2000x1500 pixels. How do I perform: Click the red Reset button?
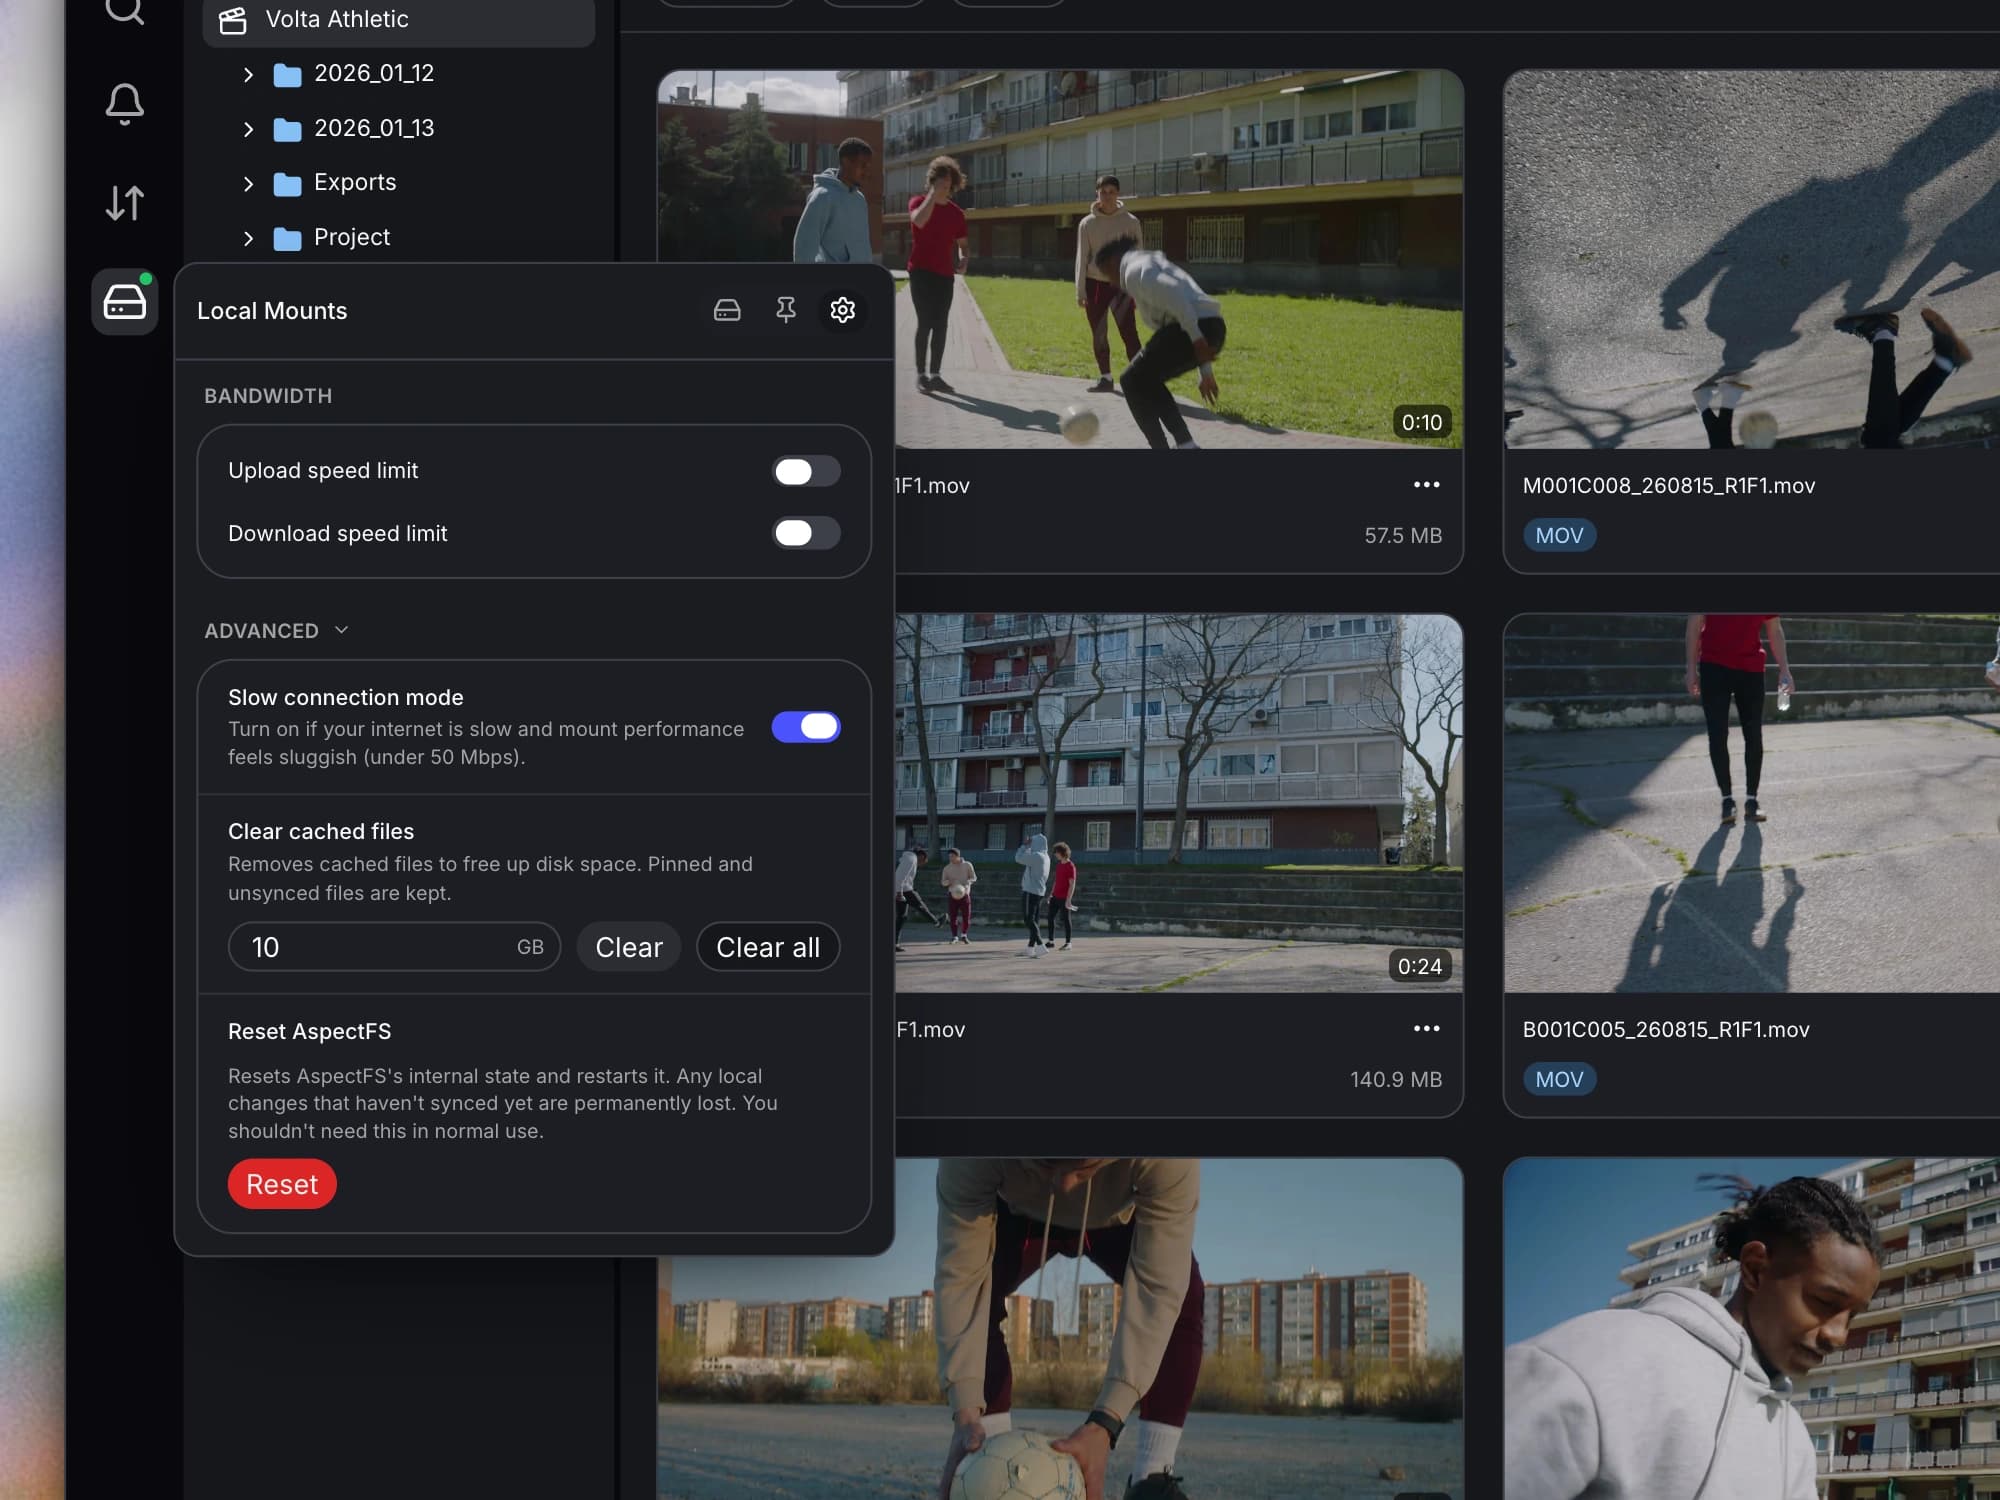pos(282,1184)
